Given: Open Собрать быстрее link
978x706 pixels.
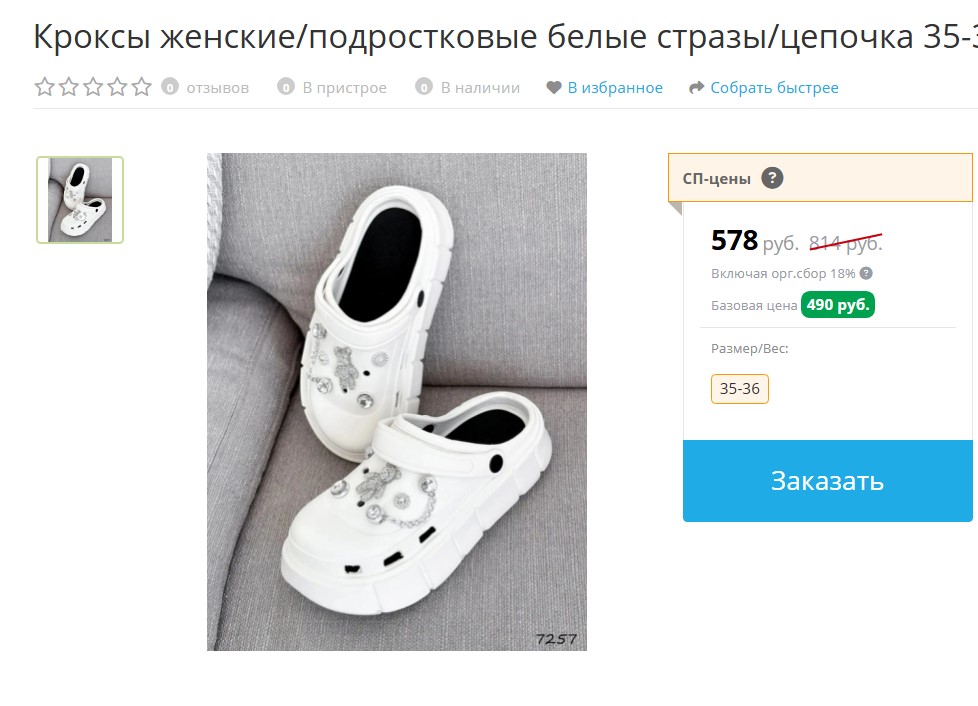Looking at the screenshot, I should point(774,88).
